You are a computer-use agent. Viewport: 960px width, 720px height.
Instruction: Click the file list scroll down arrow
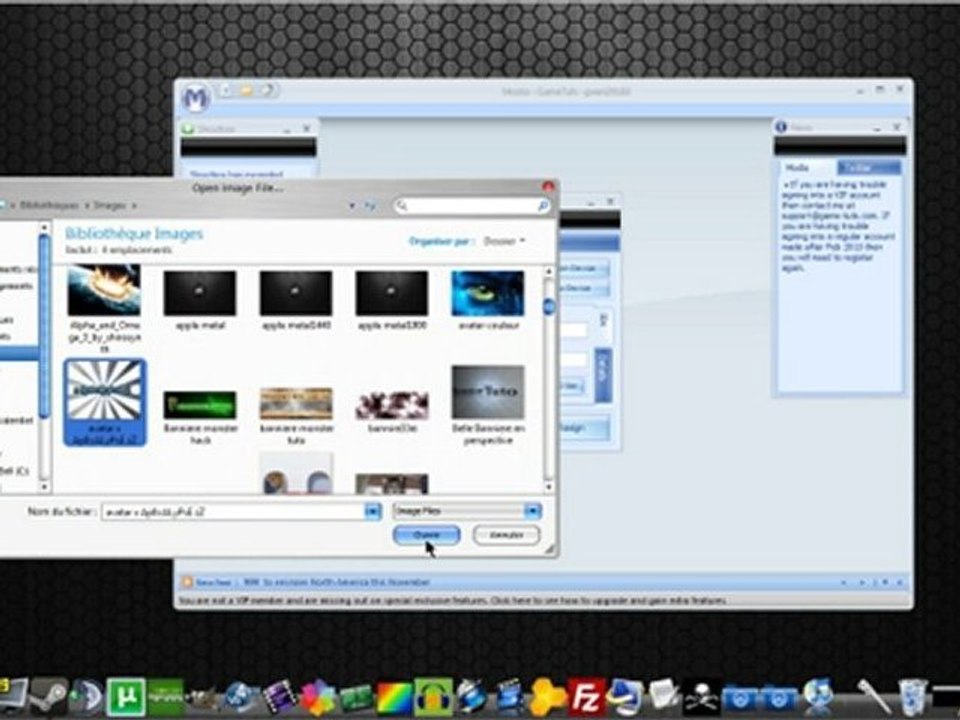(x=549, y=487)
